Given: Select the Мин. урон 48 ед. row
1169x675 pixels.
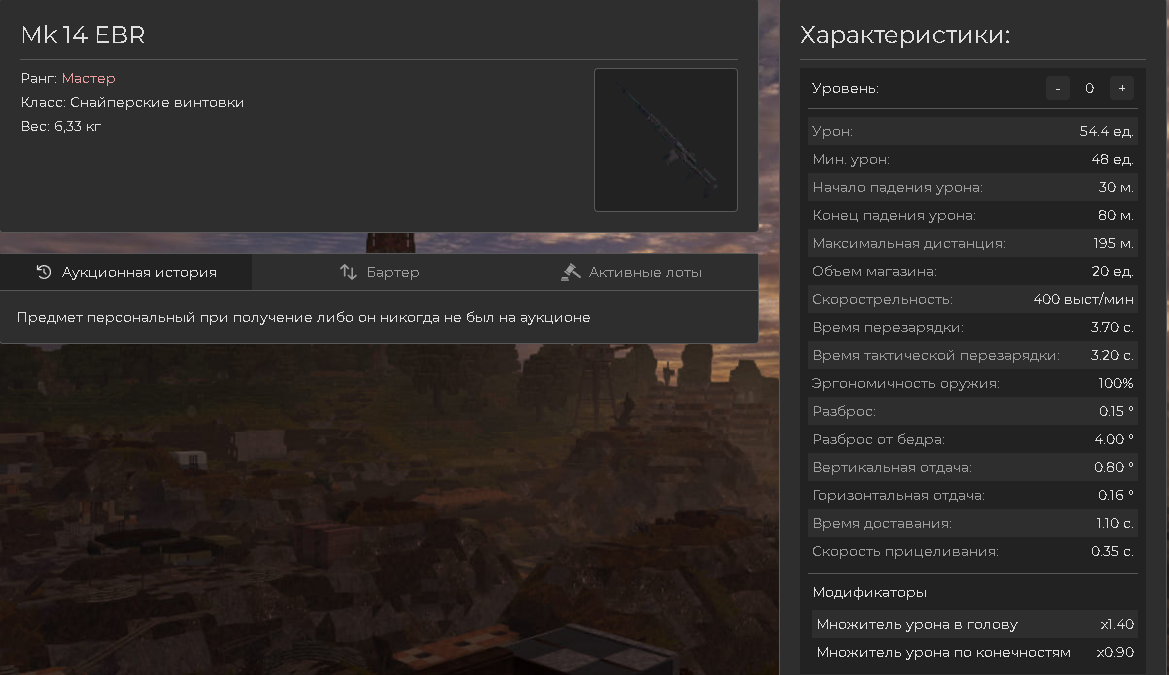Looking at the screenshot, I should click(972, 159).
